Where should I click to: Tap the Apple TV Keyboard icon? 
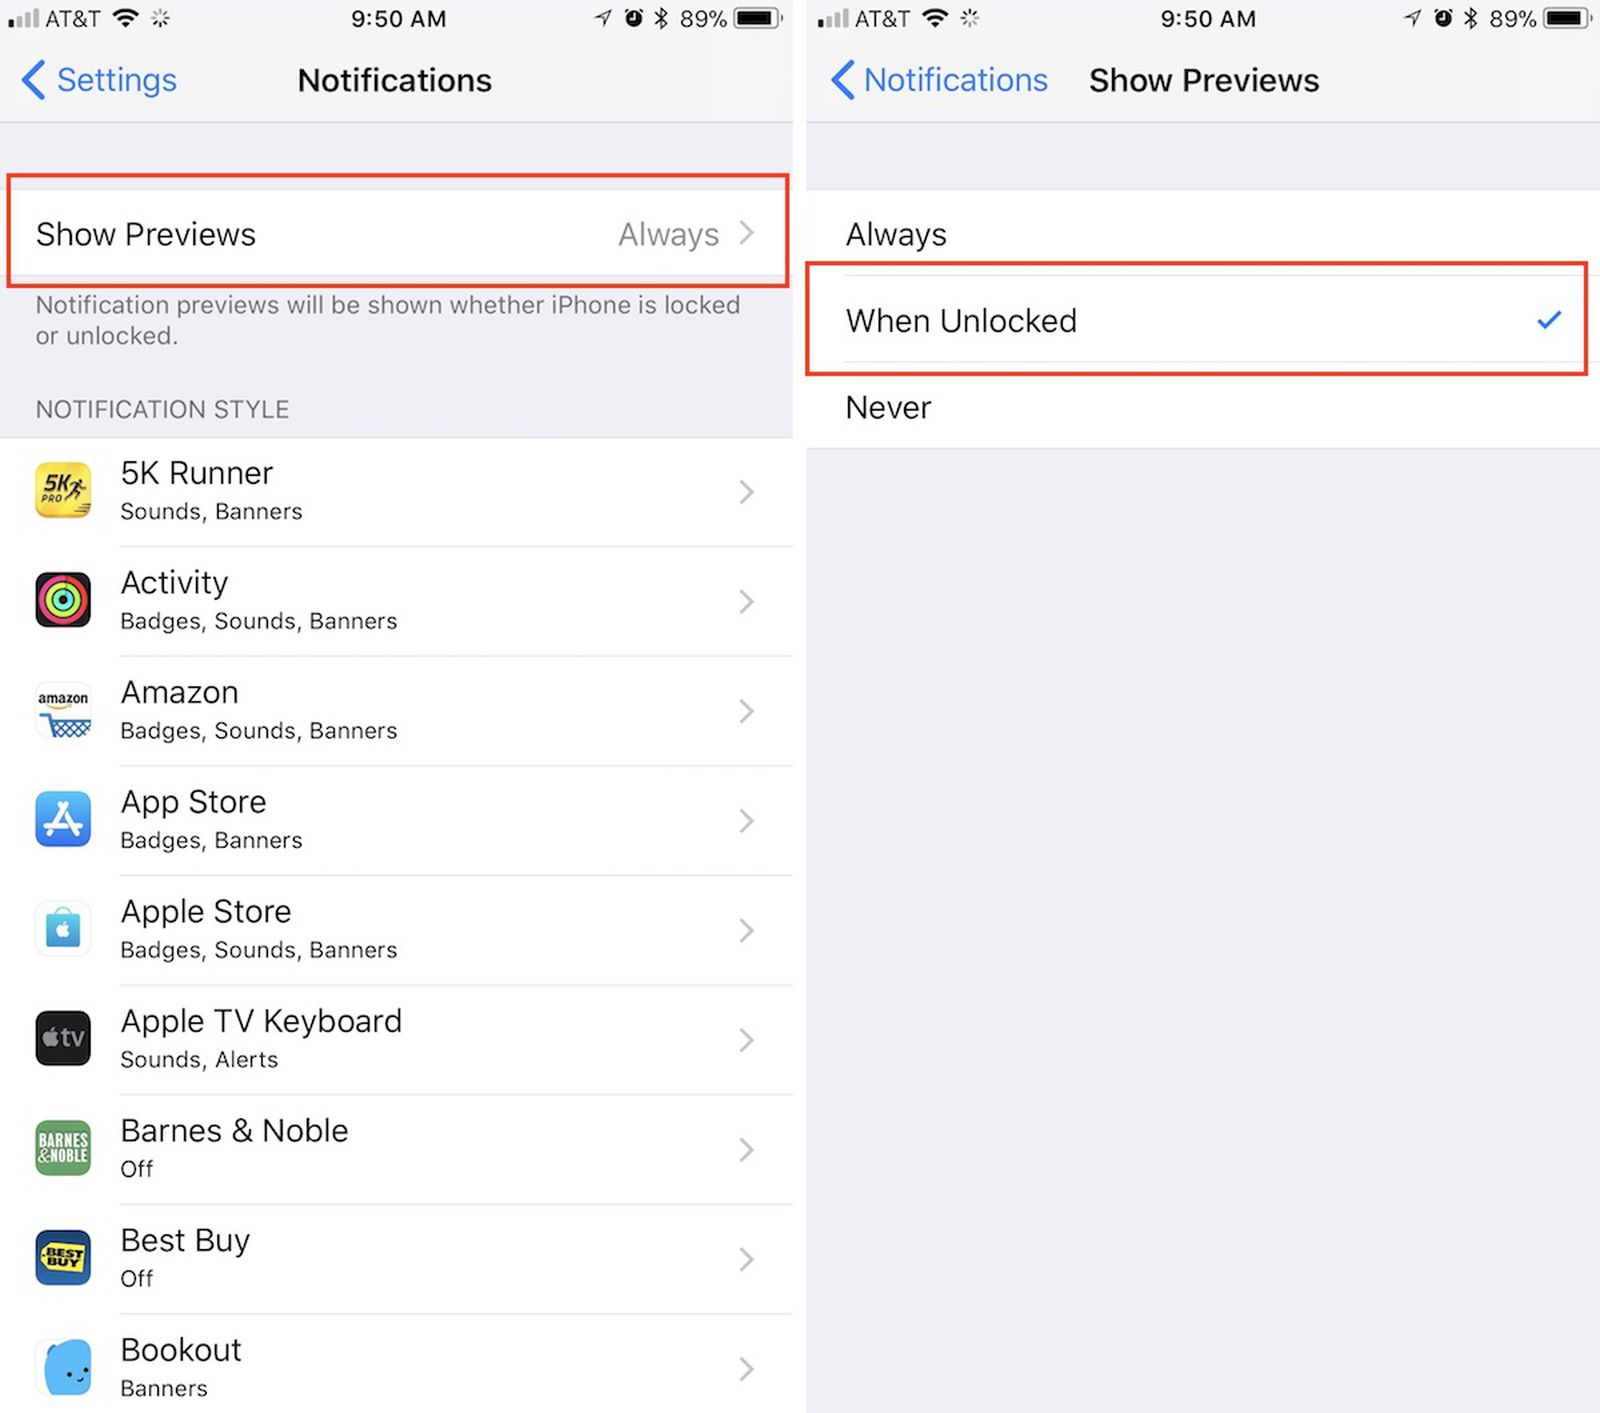(63, 1038)
